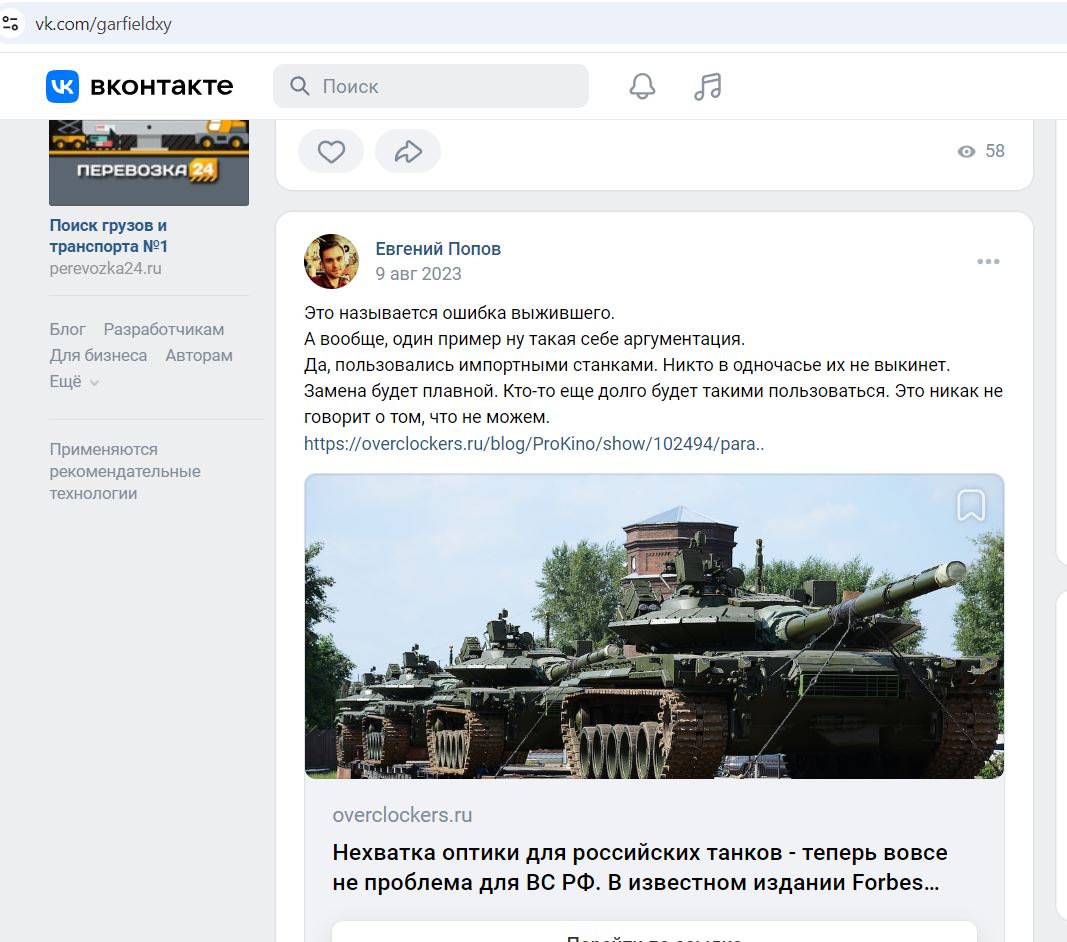Viewport: 1067px width, 942px height.
Task: Open the ВКОНТАКТЕ wordmark home link
Action: (161, 86)
